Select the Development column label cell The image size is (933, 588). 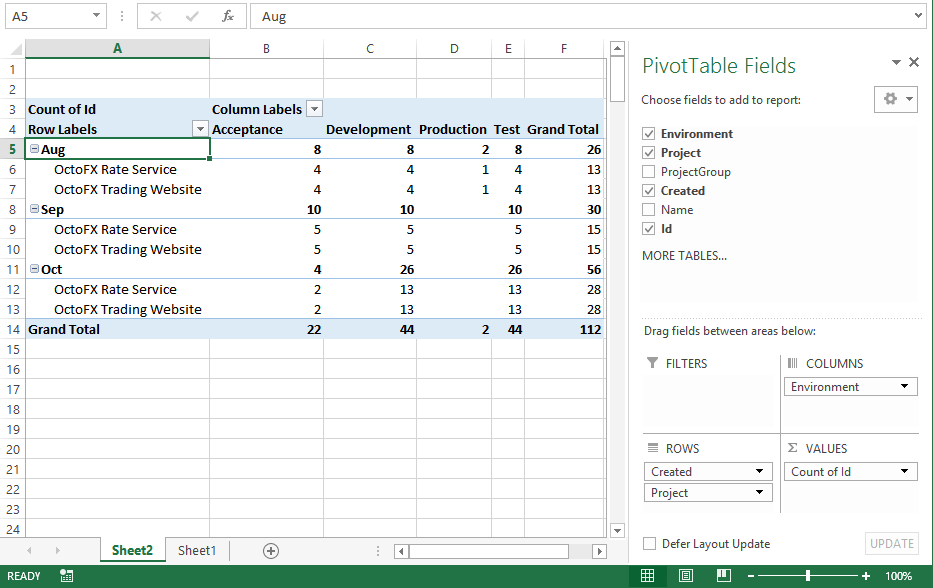click(x=370, y=129)
